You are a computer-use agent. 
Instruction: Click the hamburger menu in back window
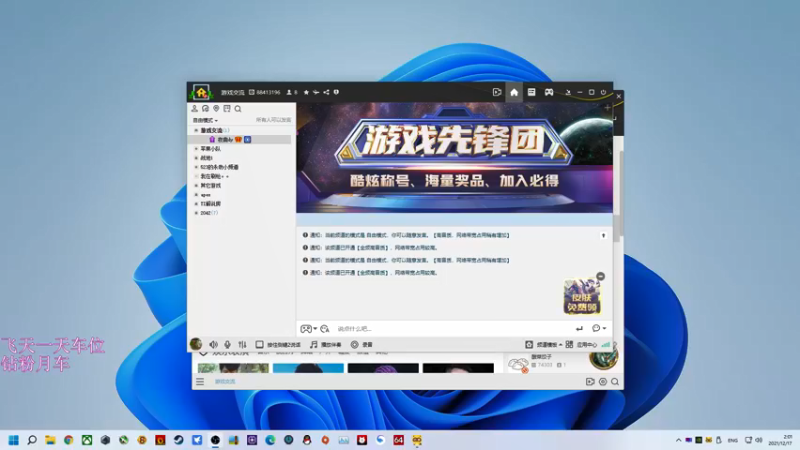coord(200,382)
